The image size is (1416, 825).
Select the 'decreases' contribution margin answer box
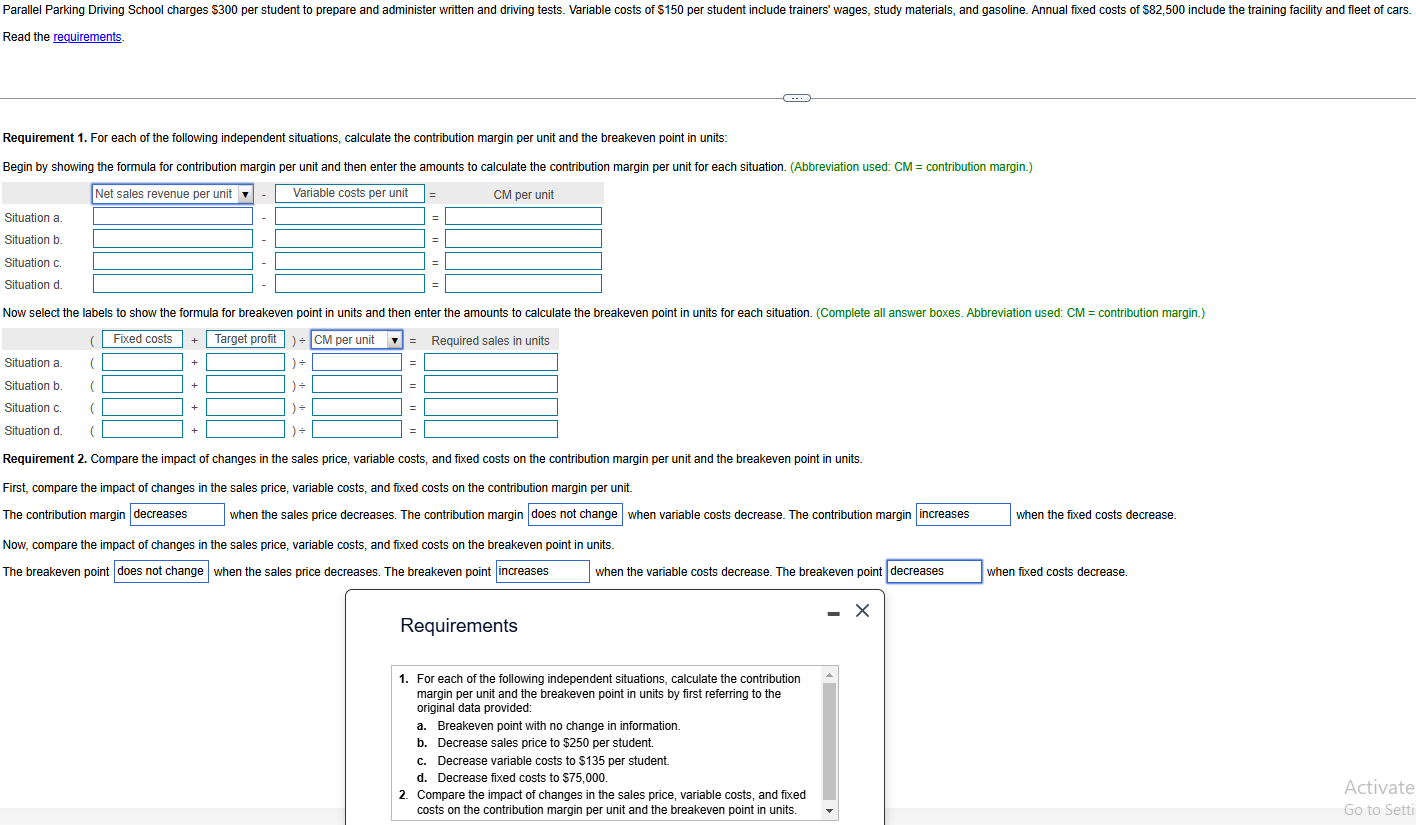click(176, 514)
